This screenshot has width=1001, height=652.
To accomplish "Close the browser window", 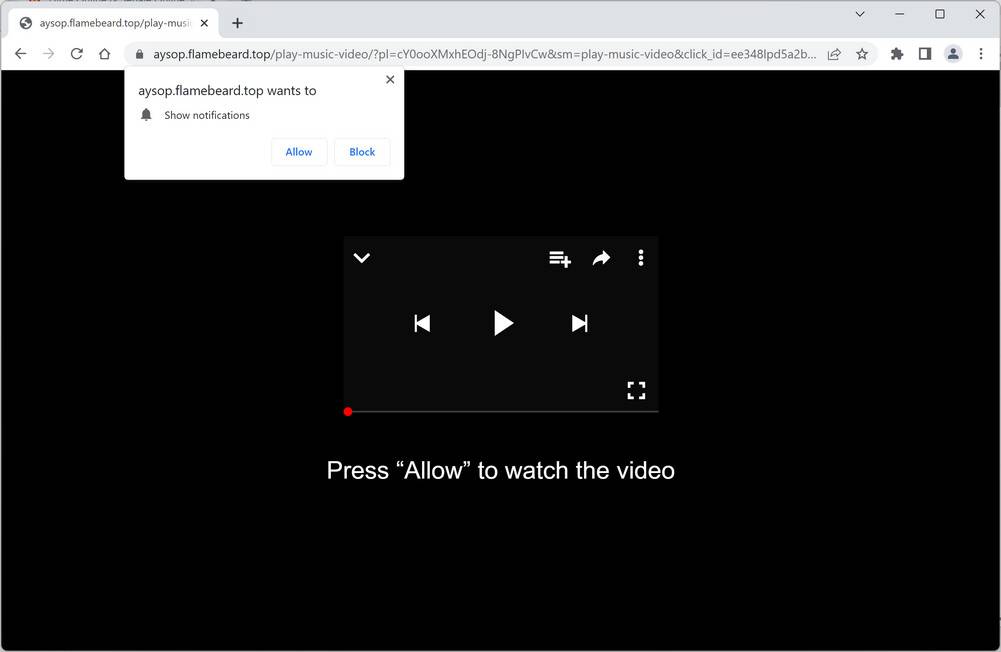I will click(x=980, y=14).
